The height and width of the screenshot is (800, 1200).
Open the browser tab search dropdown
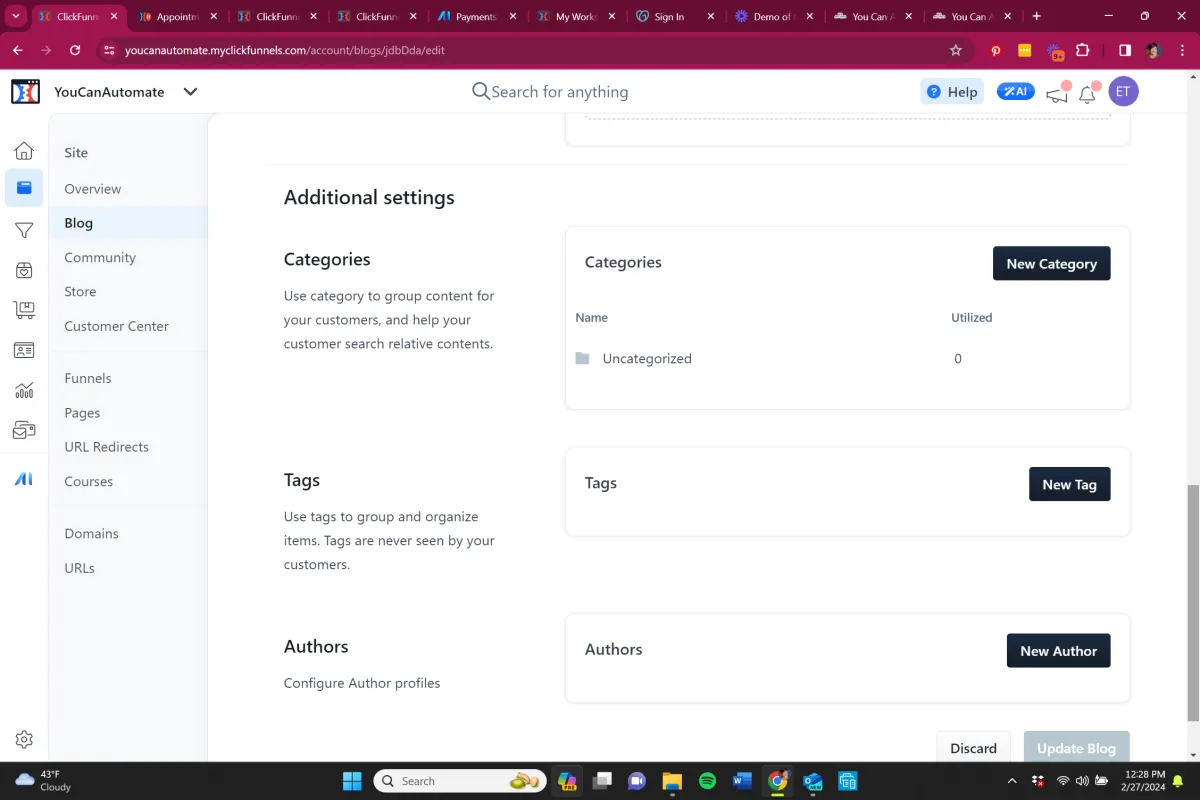(x=15, y=16)
